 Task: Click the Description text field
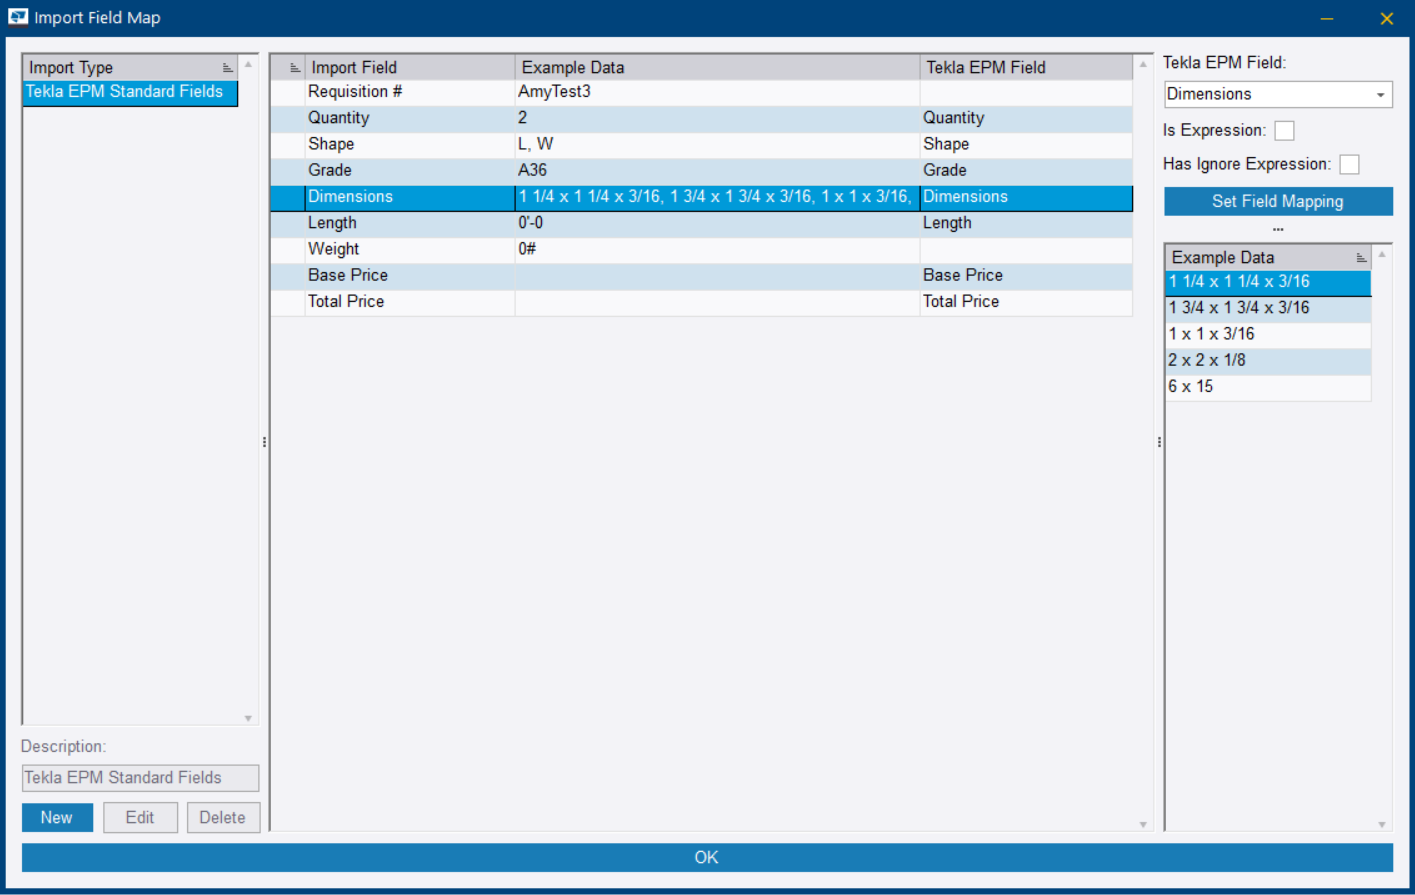tap(140, 778)
